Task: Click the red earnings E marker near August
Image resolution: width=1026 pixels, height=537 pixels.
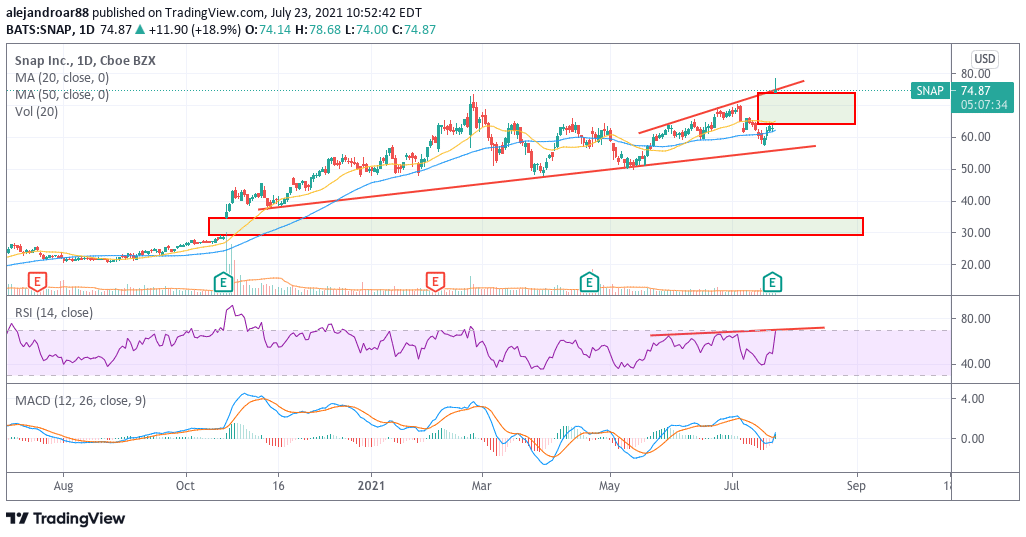Action: pyautogui.click(x=37, y=283)
